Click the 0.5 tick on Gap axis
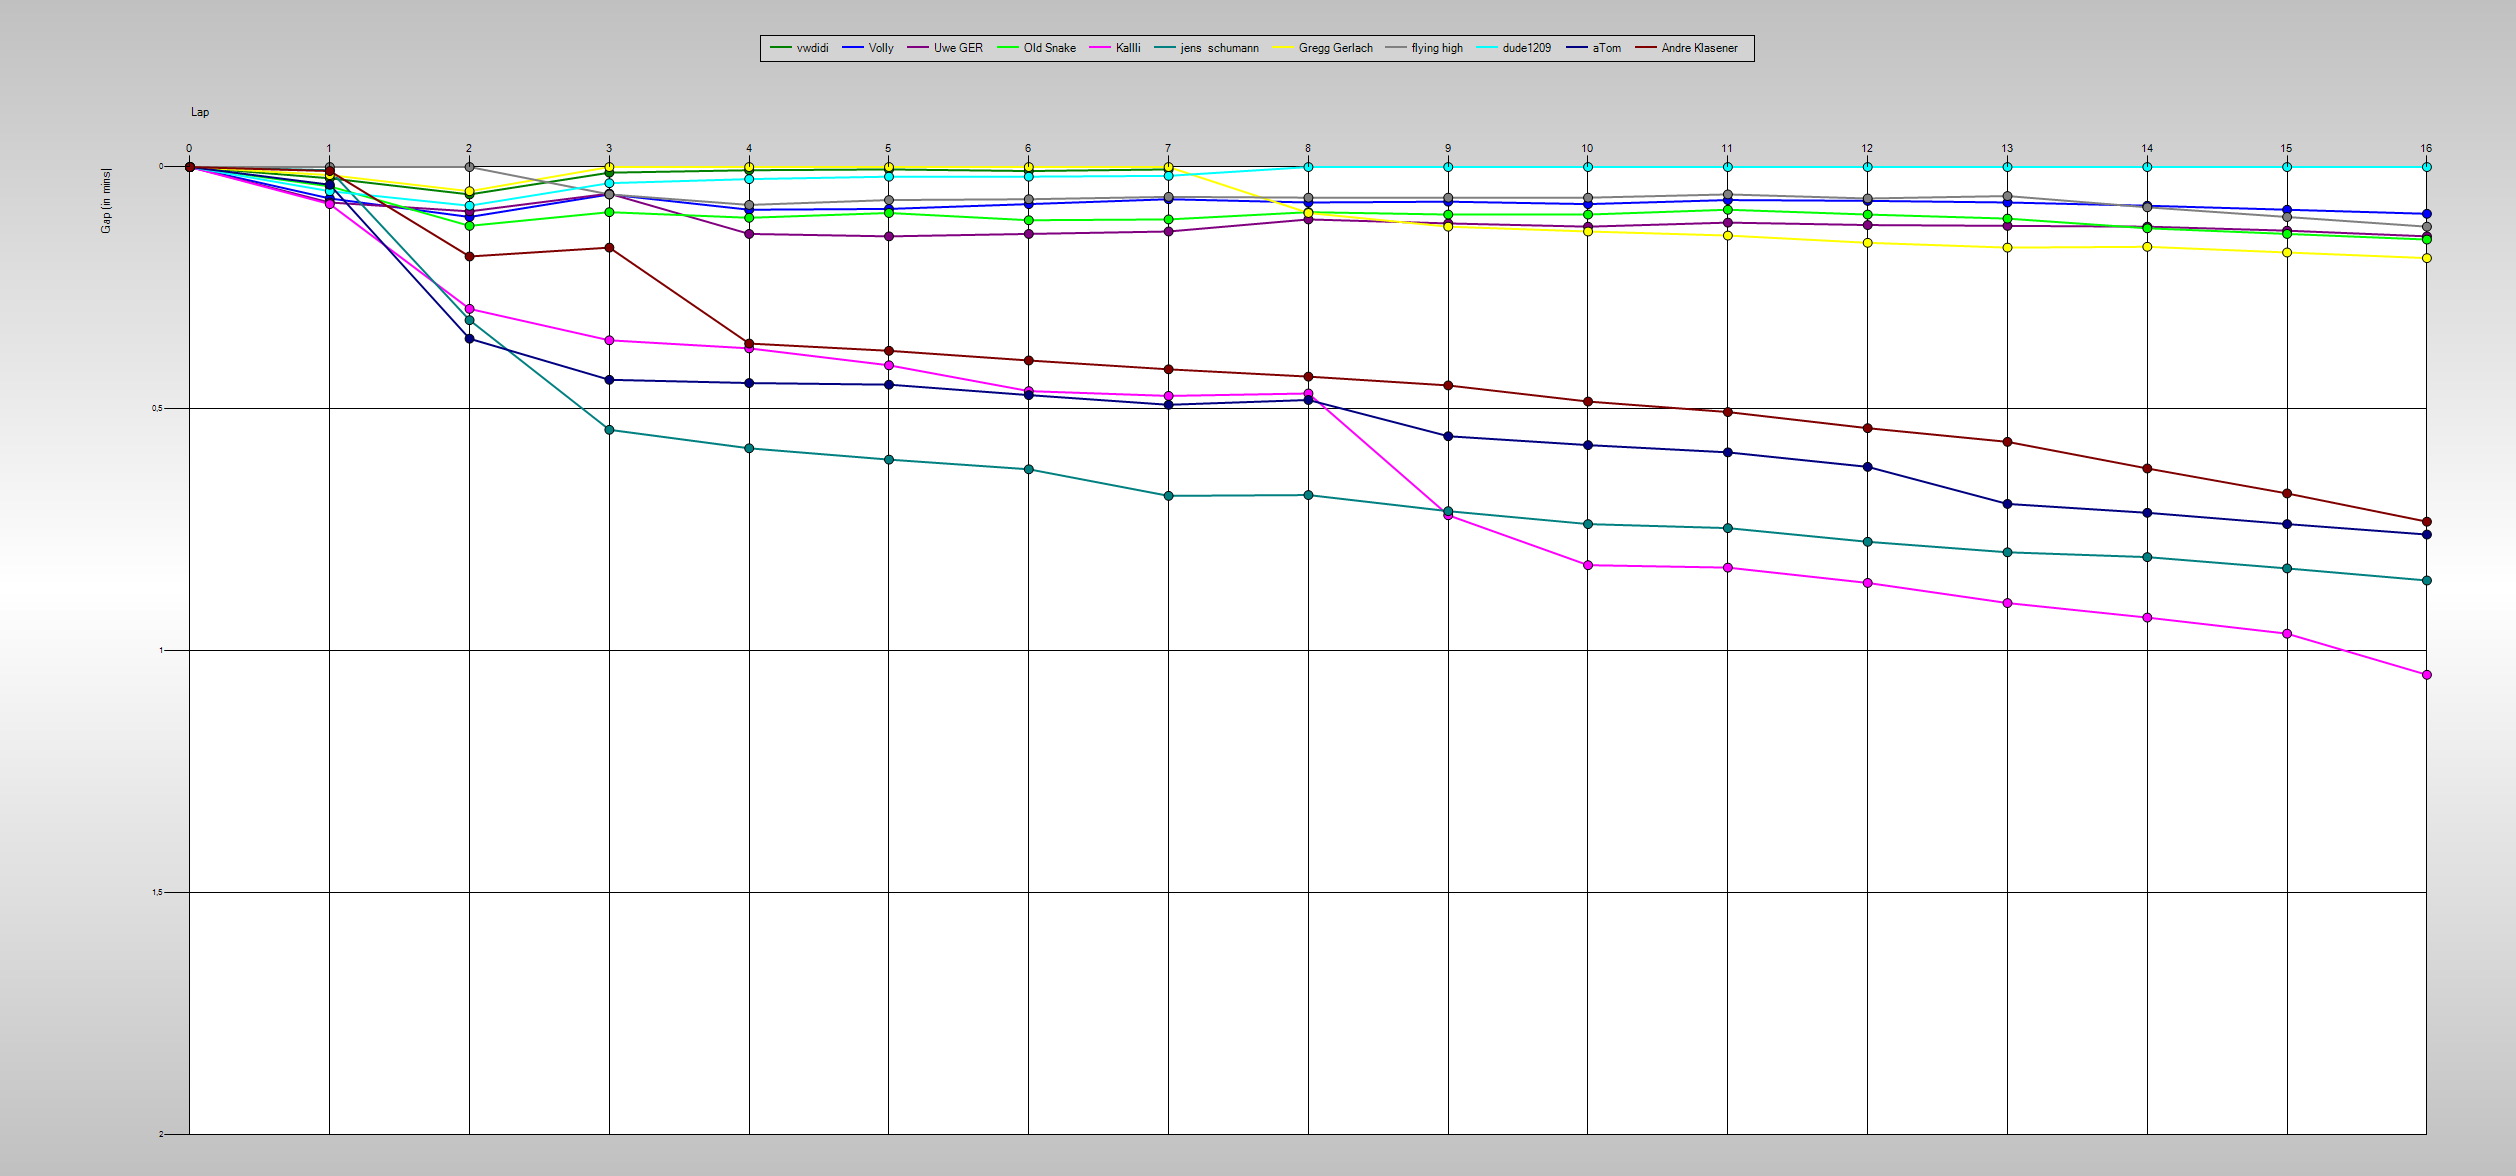 pos(157,409)
